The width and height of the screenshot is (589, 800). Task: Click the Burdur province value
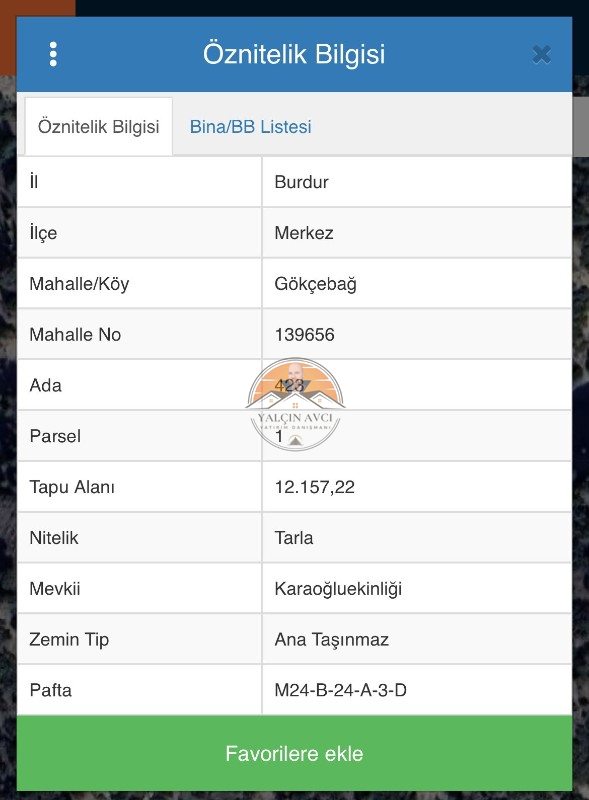click(x=302, y=182)
